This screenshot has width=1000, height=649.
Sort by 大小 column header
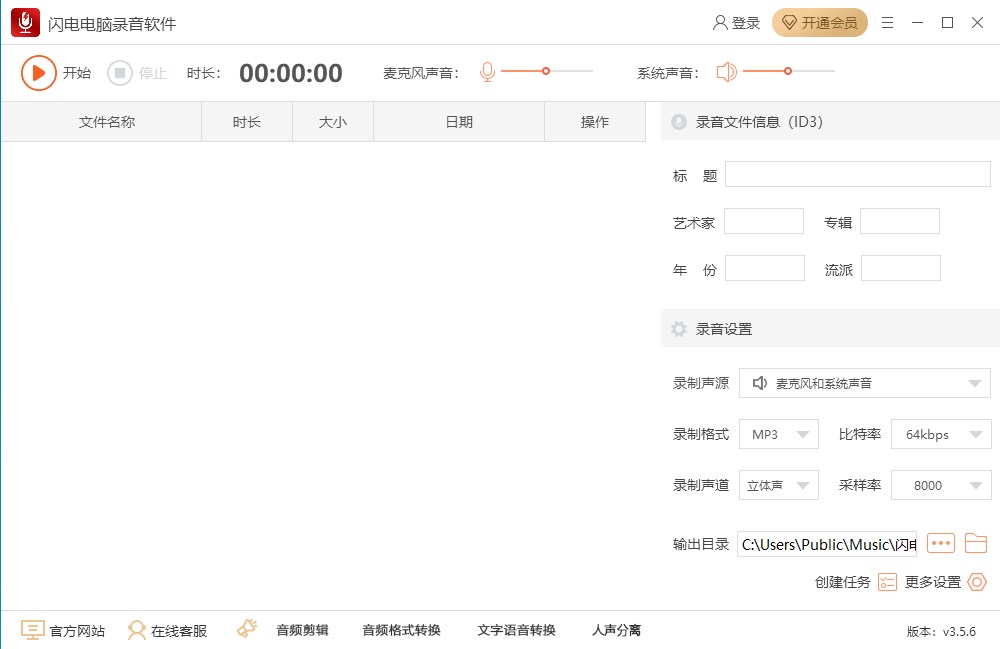tap(333, 122)
